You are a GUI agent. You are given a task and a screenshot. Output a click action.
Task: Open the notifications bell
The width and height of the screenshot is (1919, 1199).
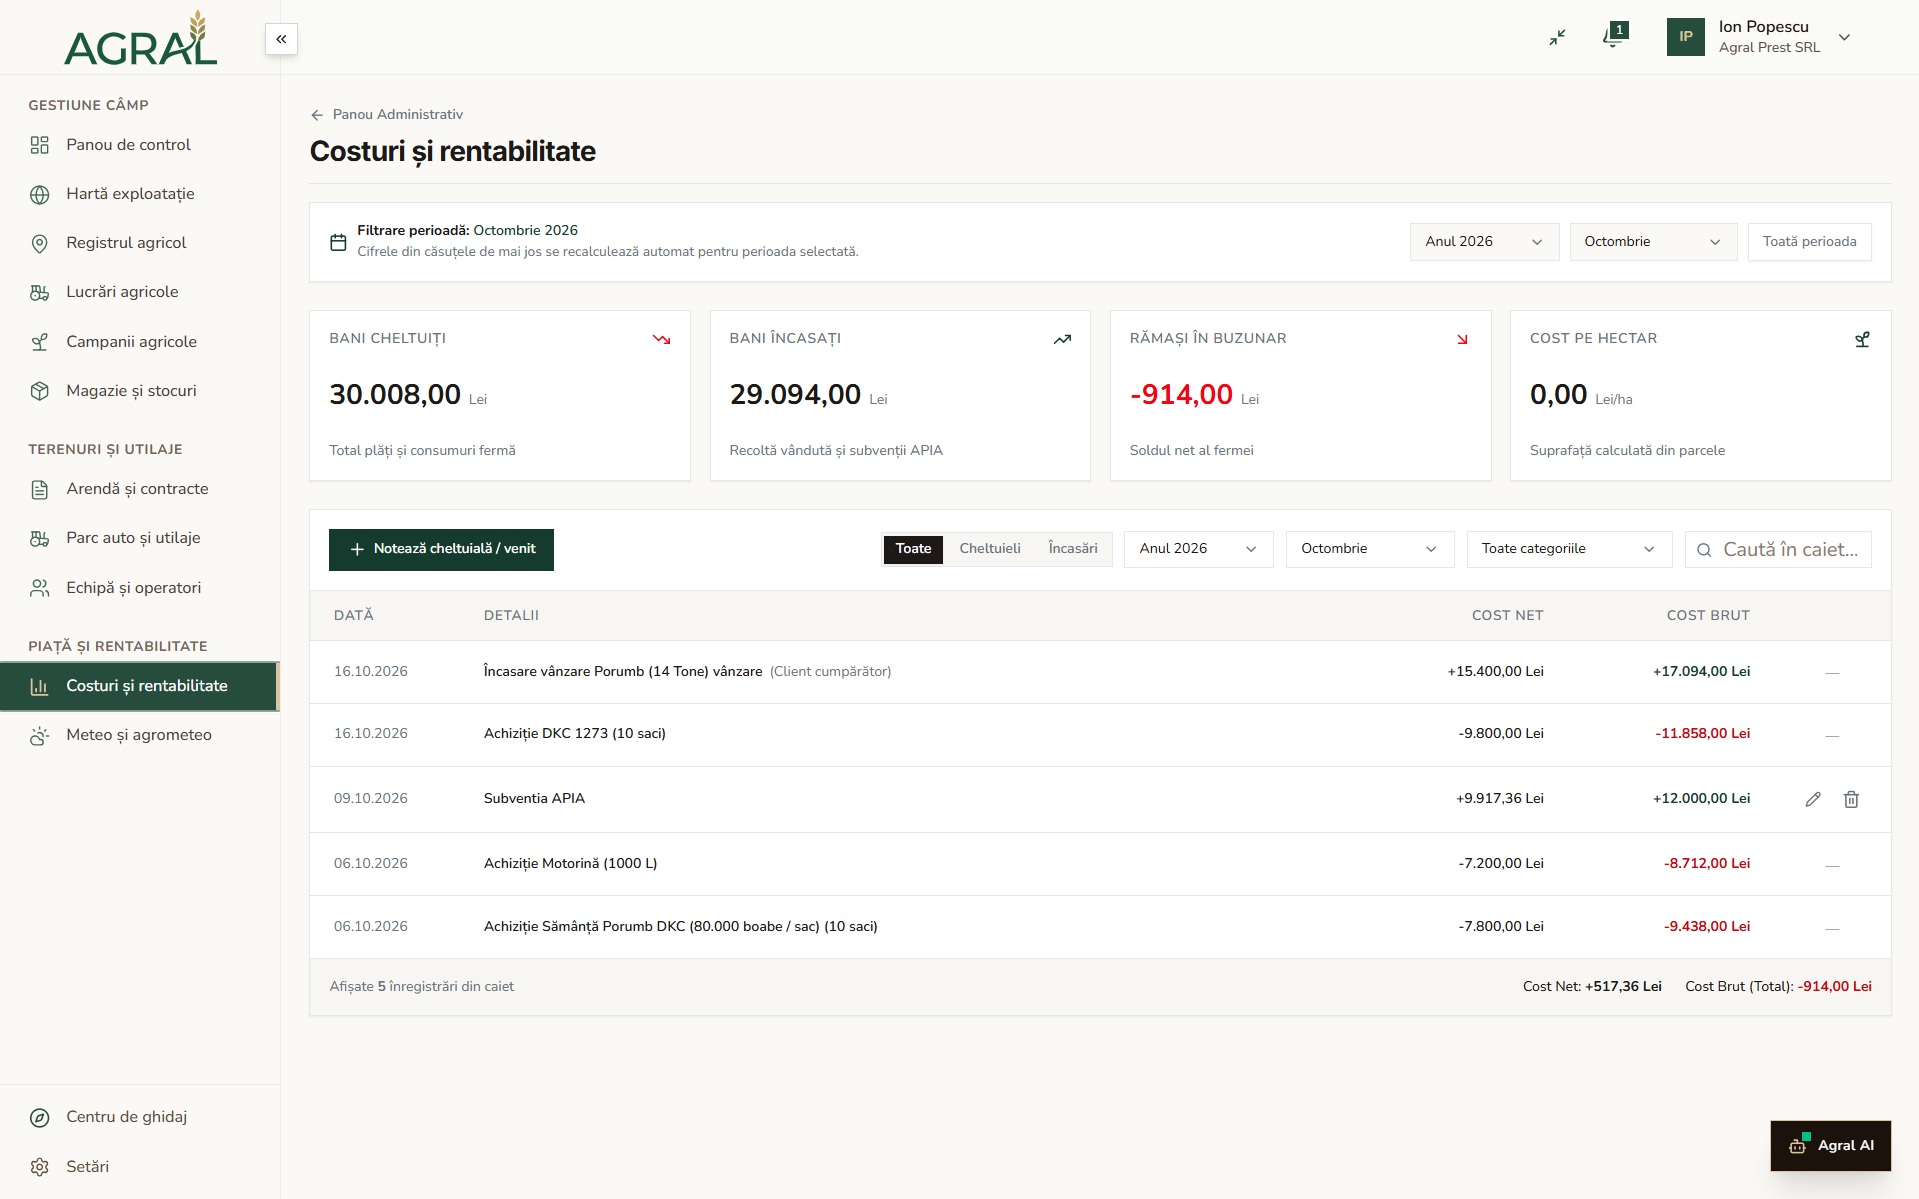pyautogui.click(x=1613, y=37)
